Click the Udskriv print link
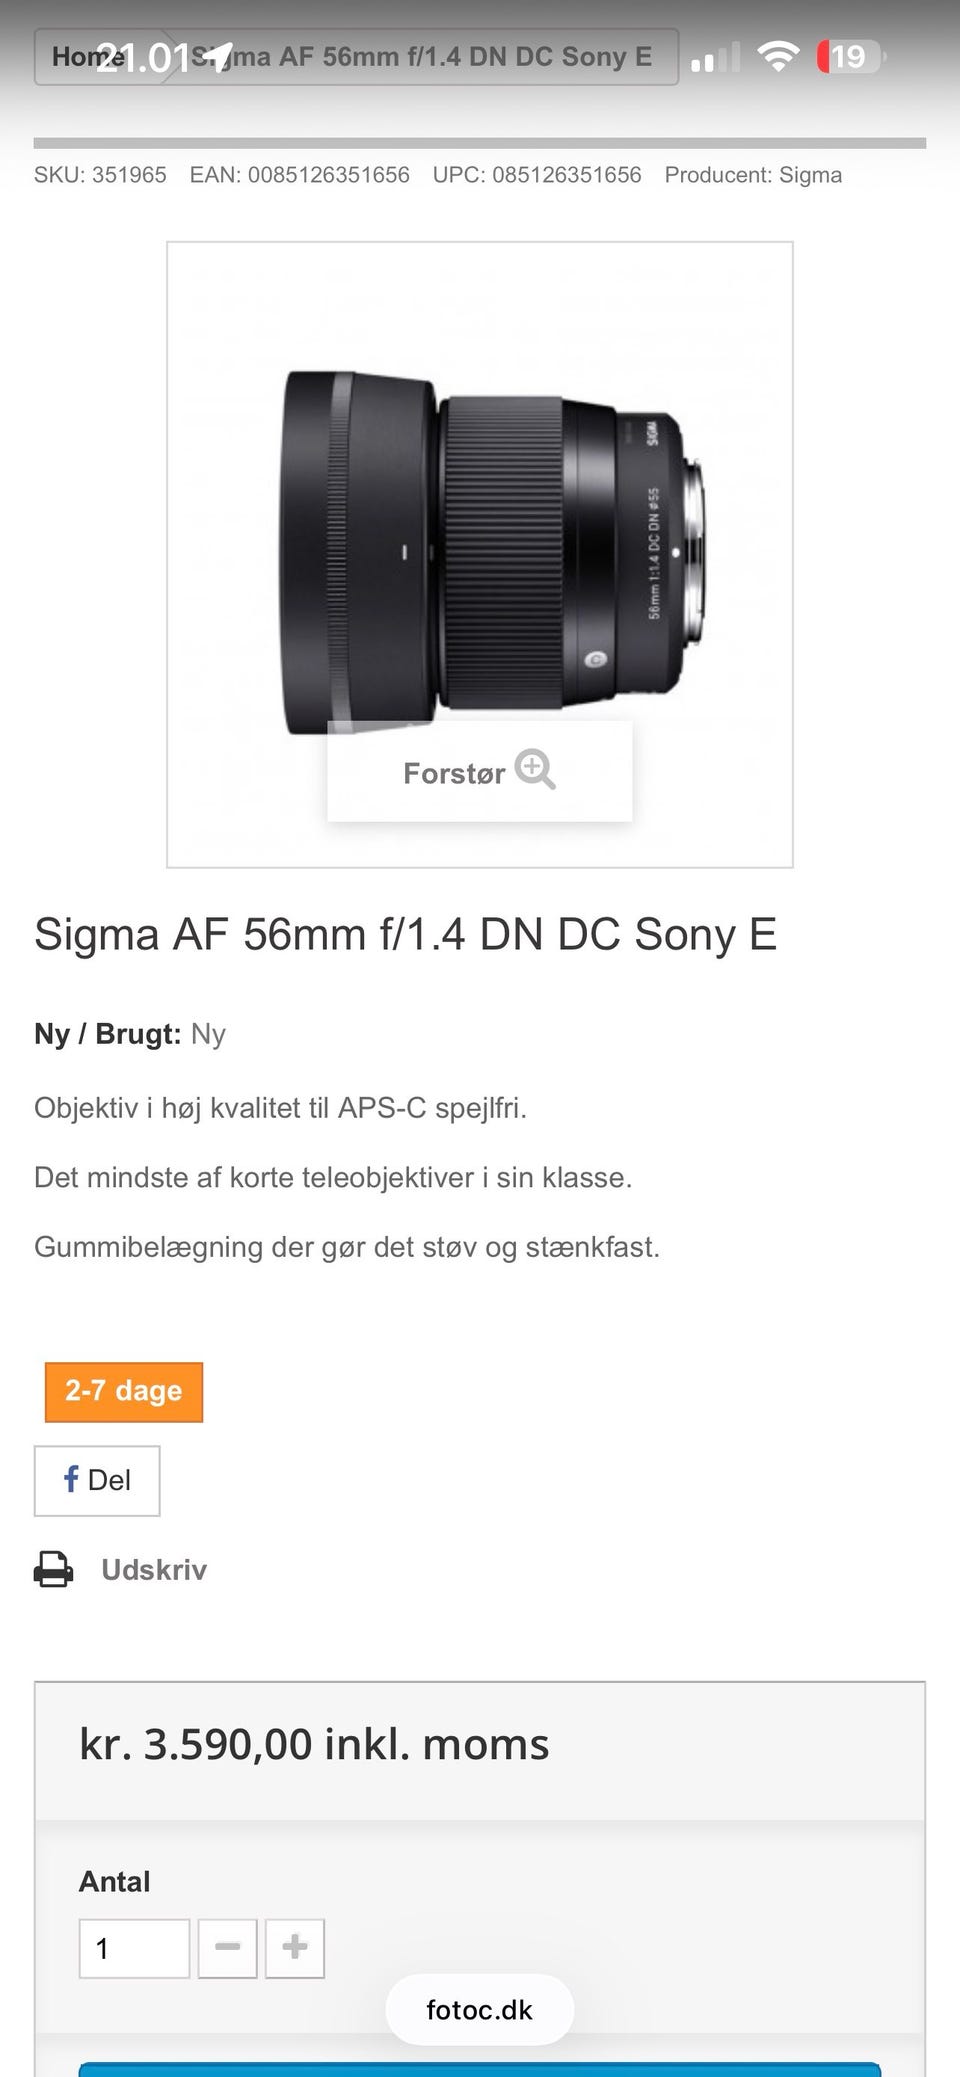 [154, 1569]
